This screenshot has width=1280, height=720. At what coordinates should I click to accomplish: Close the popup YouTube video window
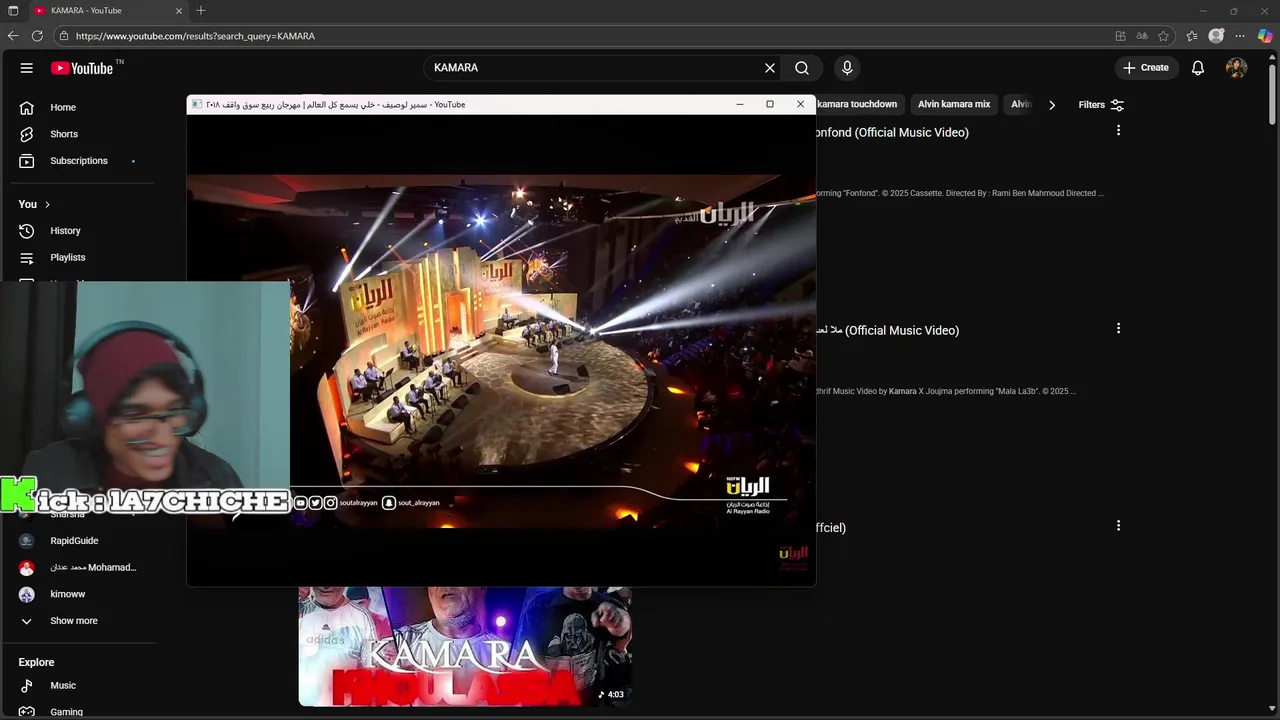point(800,104)
